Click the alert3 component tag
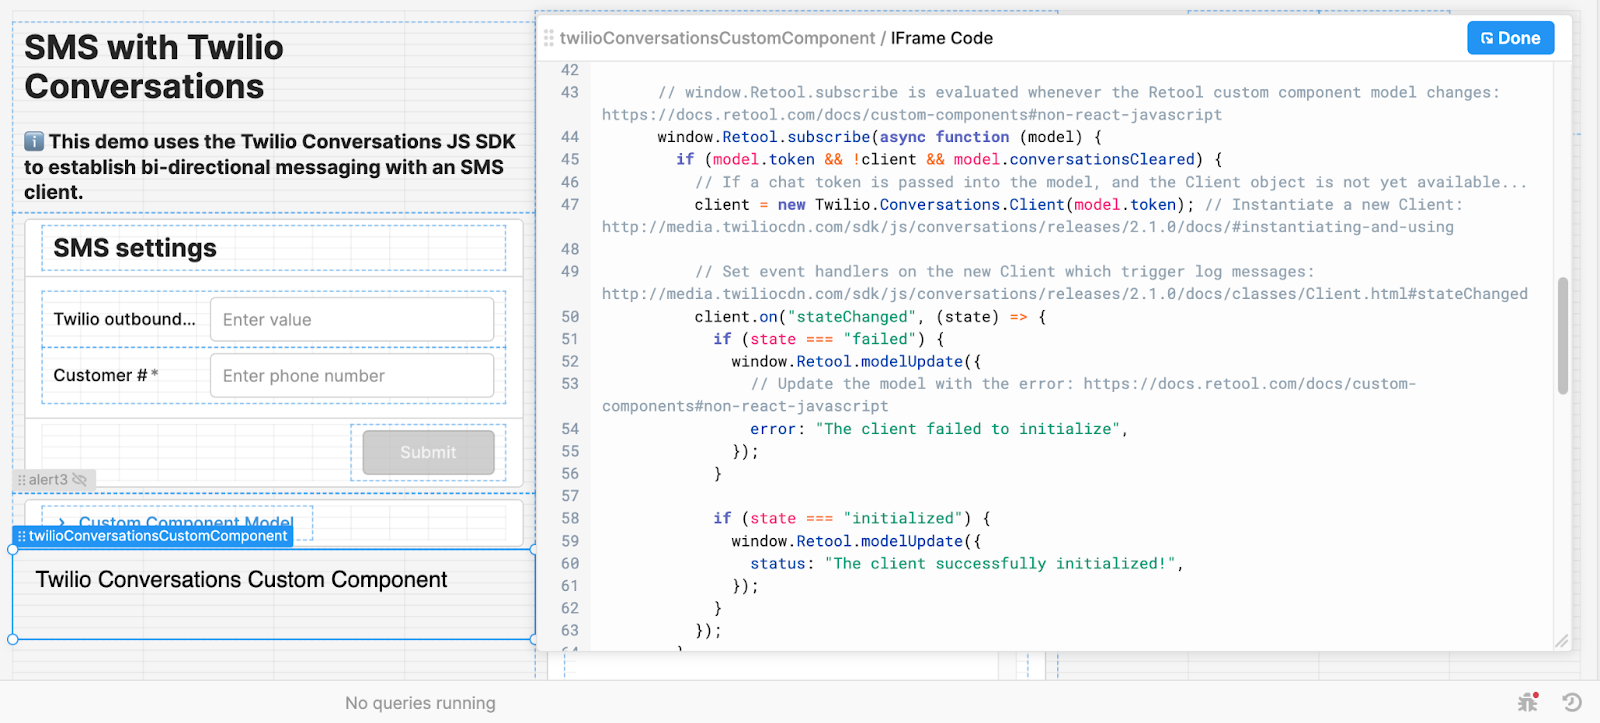 [55, 480]
